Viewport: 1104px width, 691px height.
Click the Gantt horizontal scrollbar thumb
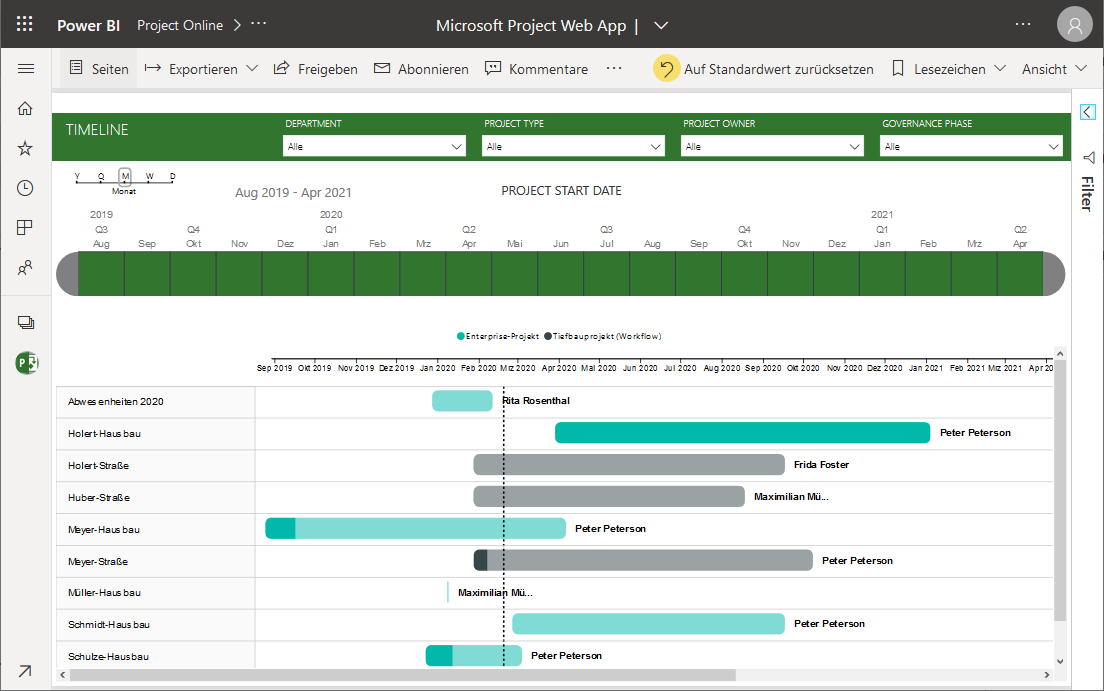pyautogui.click(x=403, y=675)
